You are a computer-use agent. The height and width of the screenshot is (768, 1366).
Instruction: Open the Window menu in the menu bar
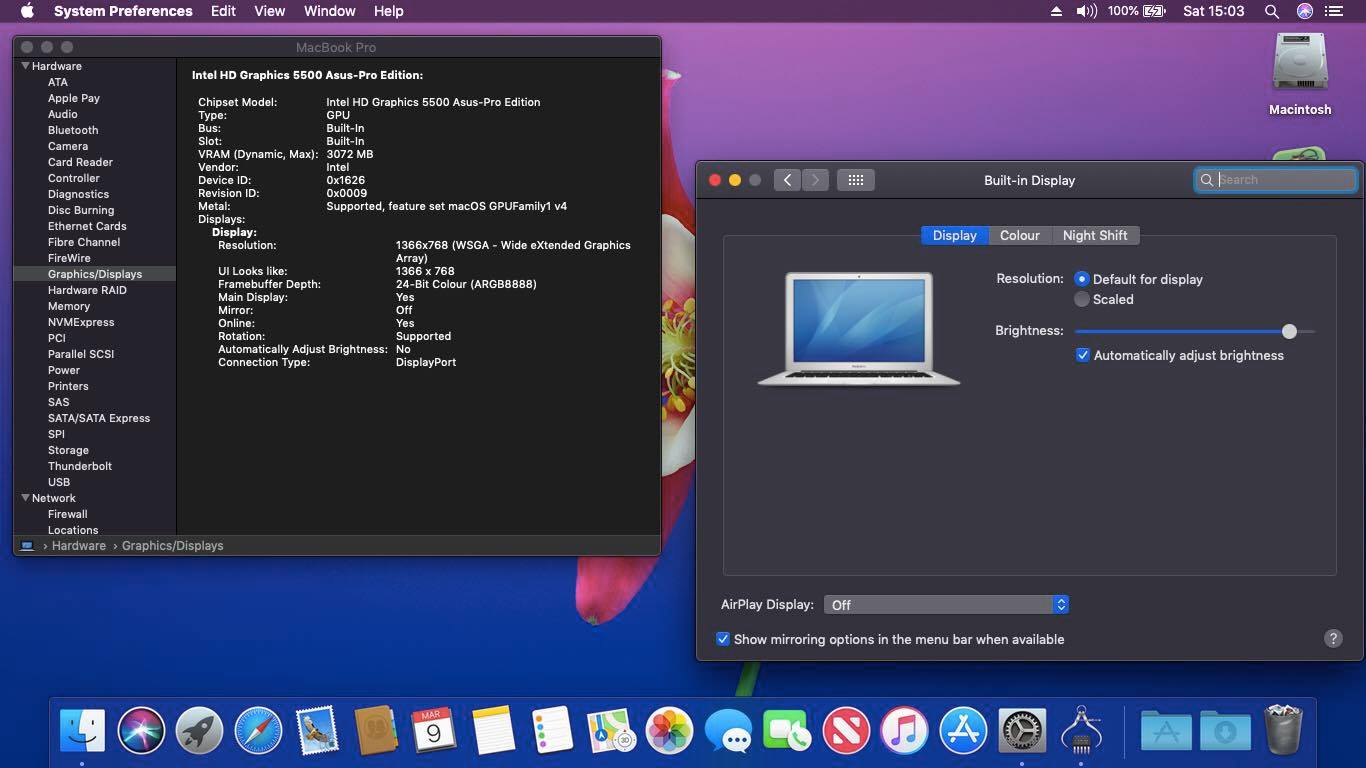tap(329, 11)
